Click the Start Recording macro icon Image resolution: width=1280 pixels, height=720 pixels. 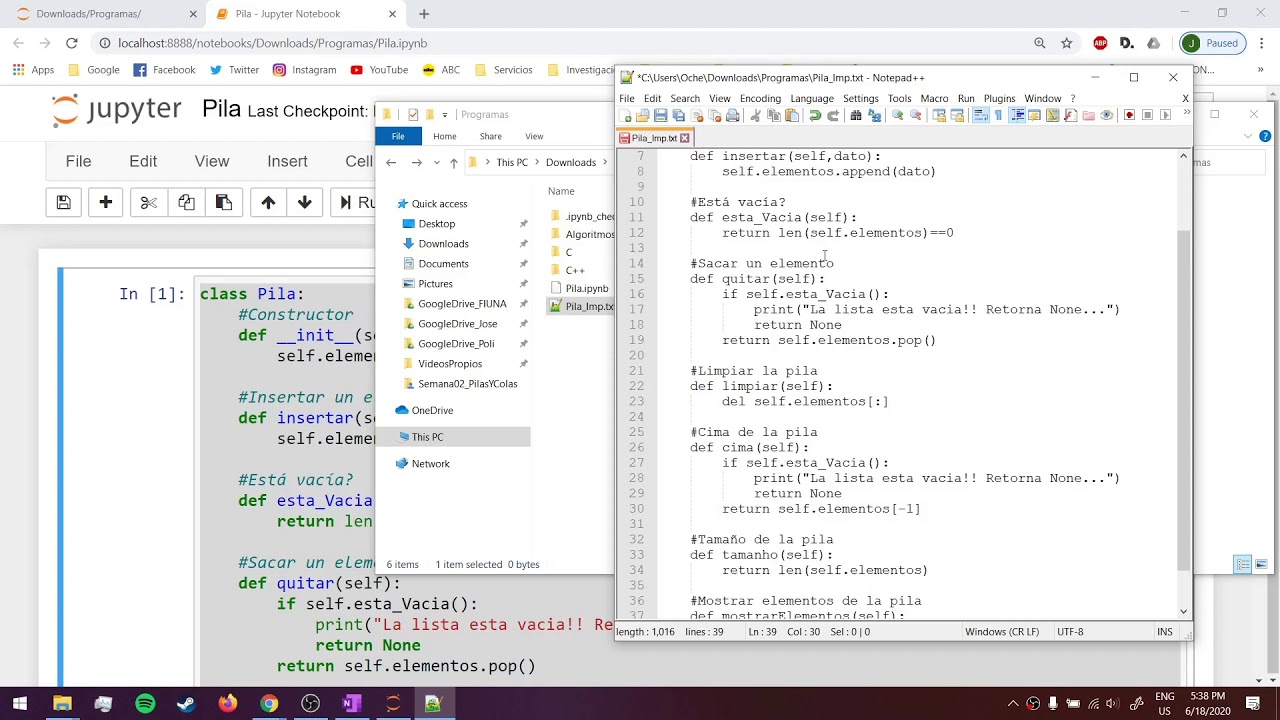1129,115
